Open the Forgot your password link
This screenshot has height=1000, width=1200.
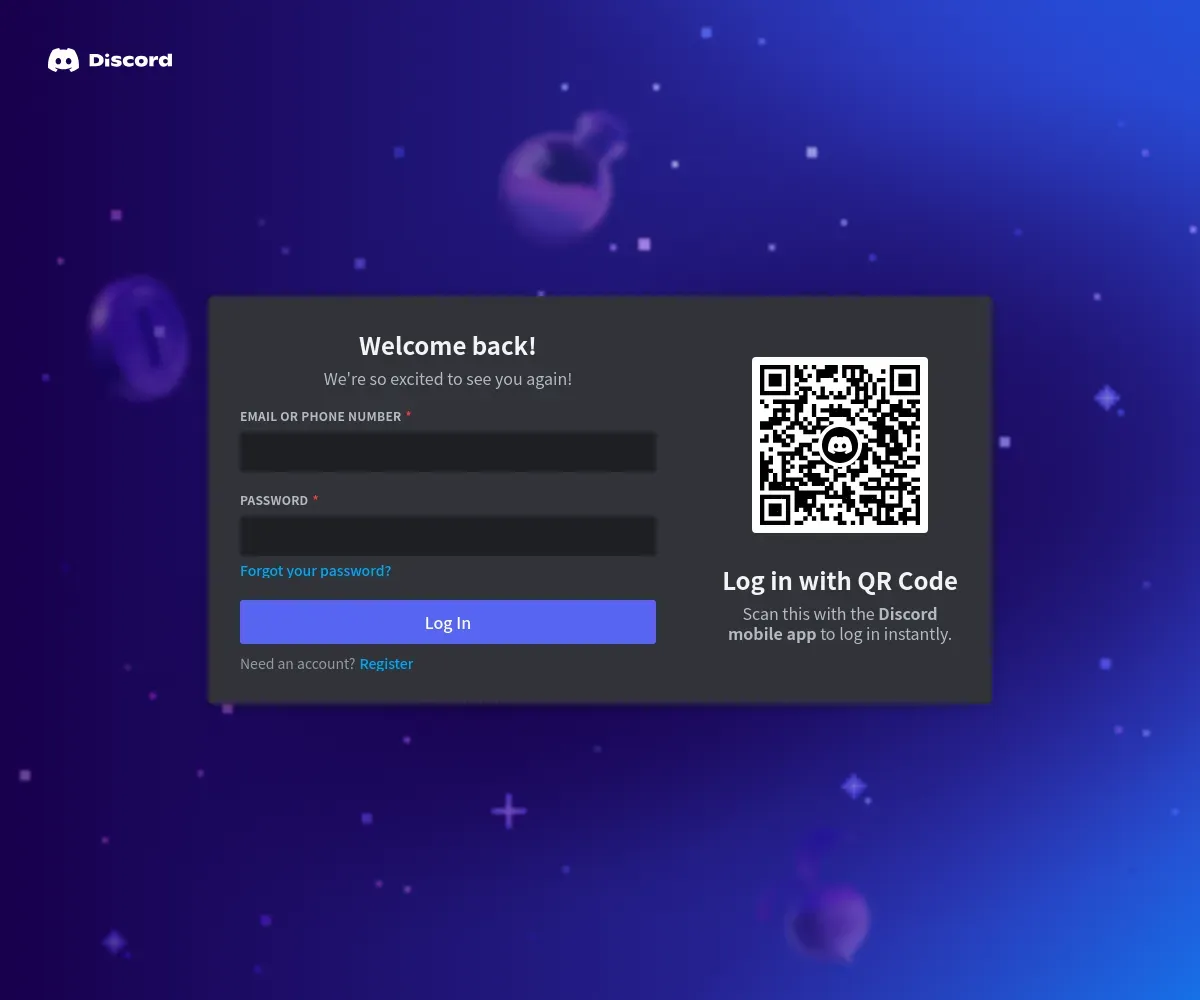[316, 571]
